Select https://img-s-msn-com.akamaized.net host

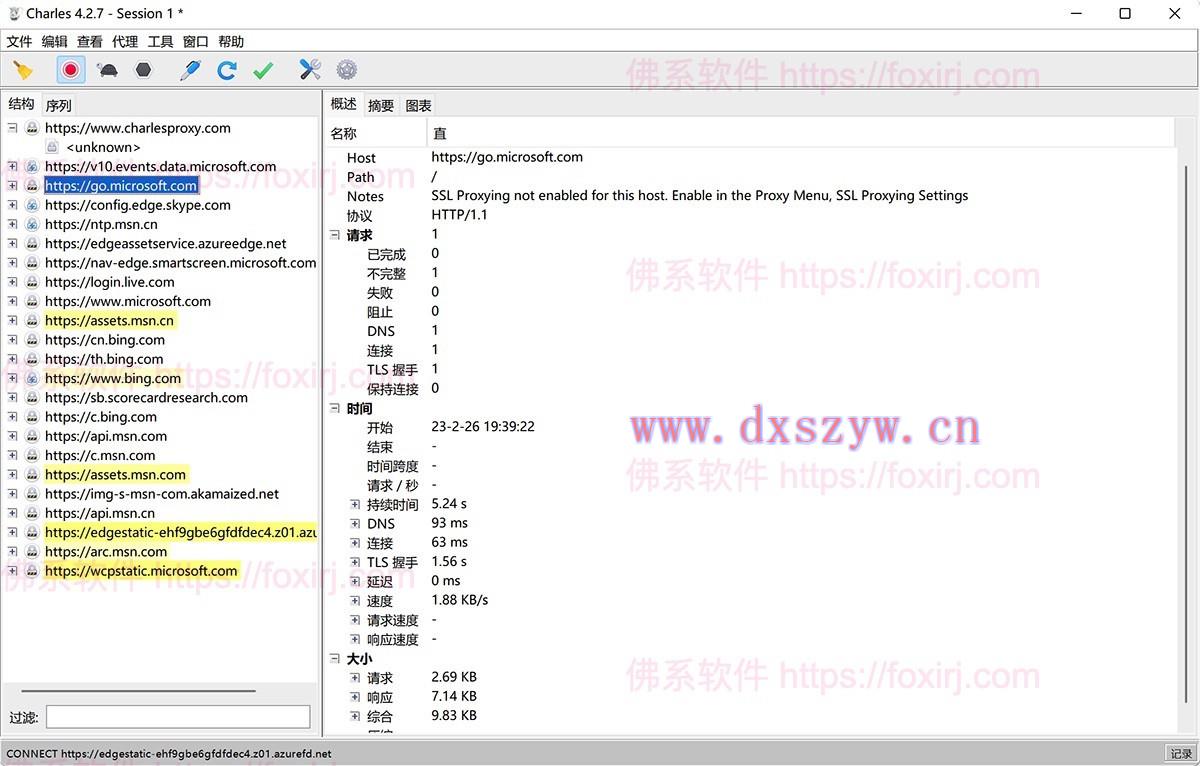(x=162, y=494)
